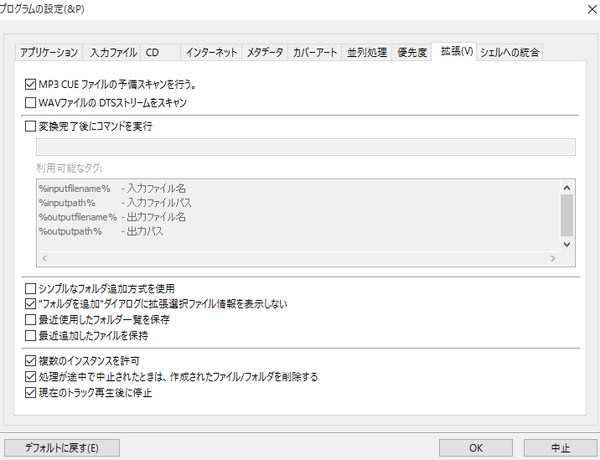The width and height of the screenshot is (600, 460).
Task: Click the tag list scroll right arrow
Action: 553,258
